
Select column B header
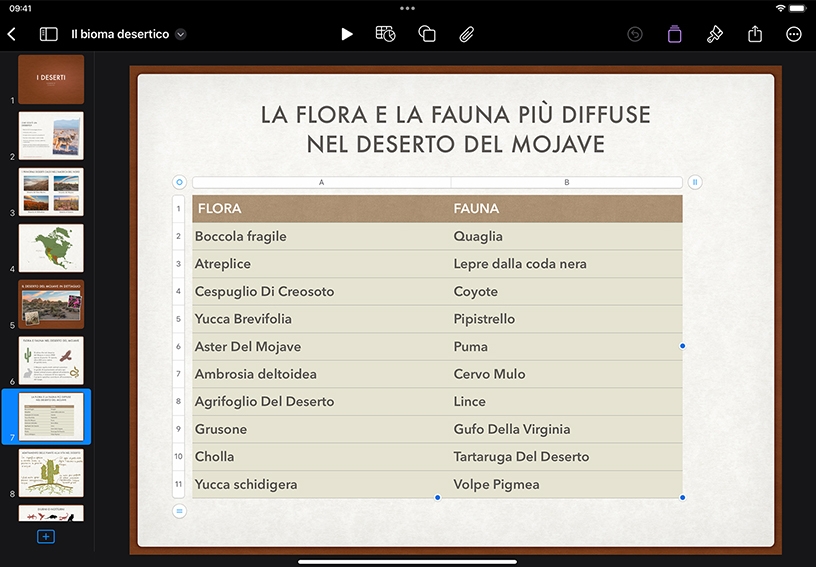[x=567, y=182]
